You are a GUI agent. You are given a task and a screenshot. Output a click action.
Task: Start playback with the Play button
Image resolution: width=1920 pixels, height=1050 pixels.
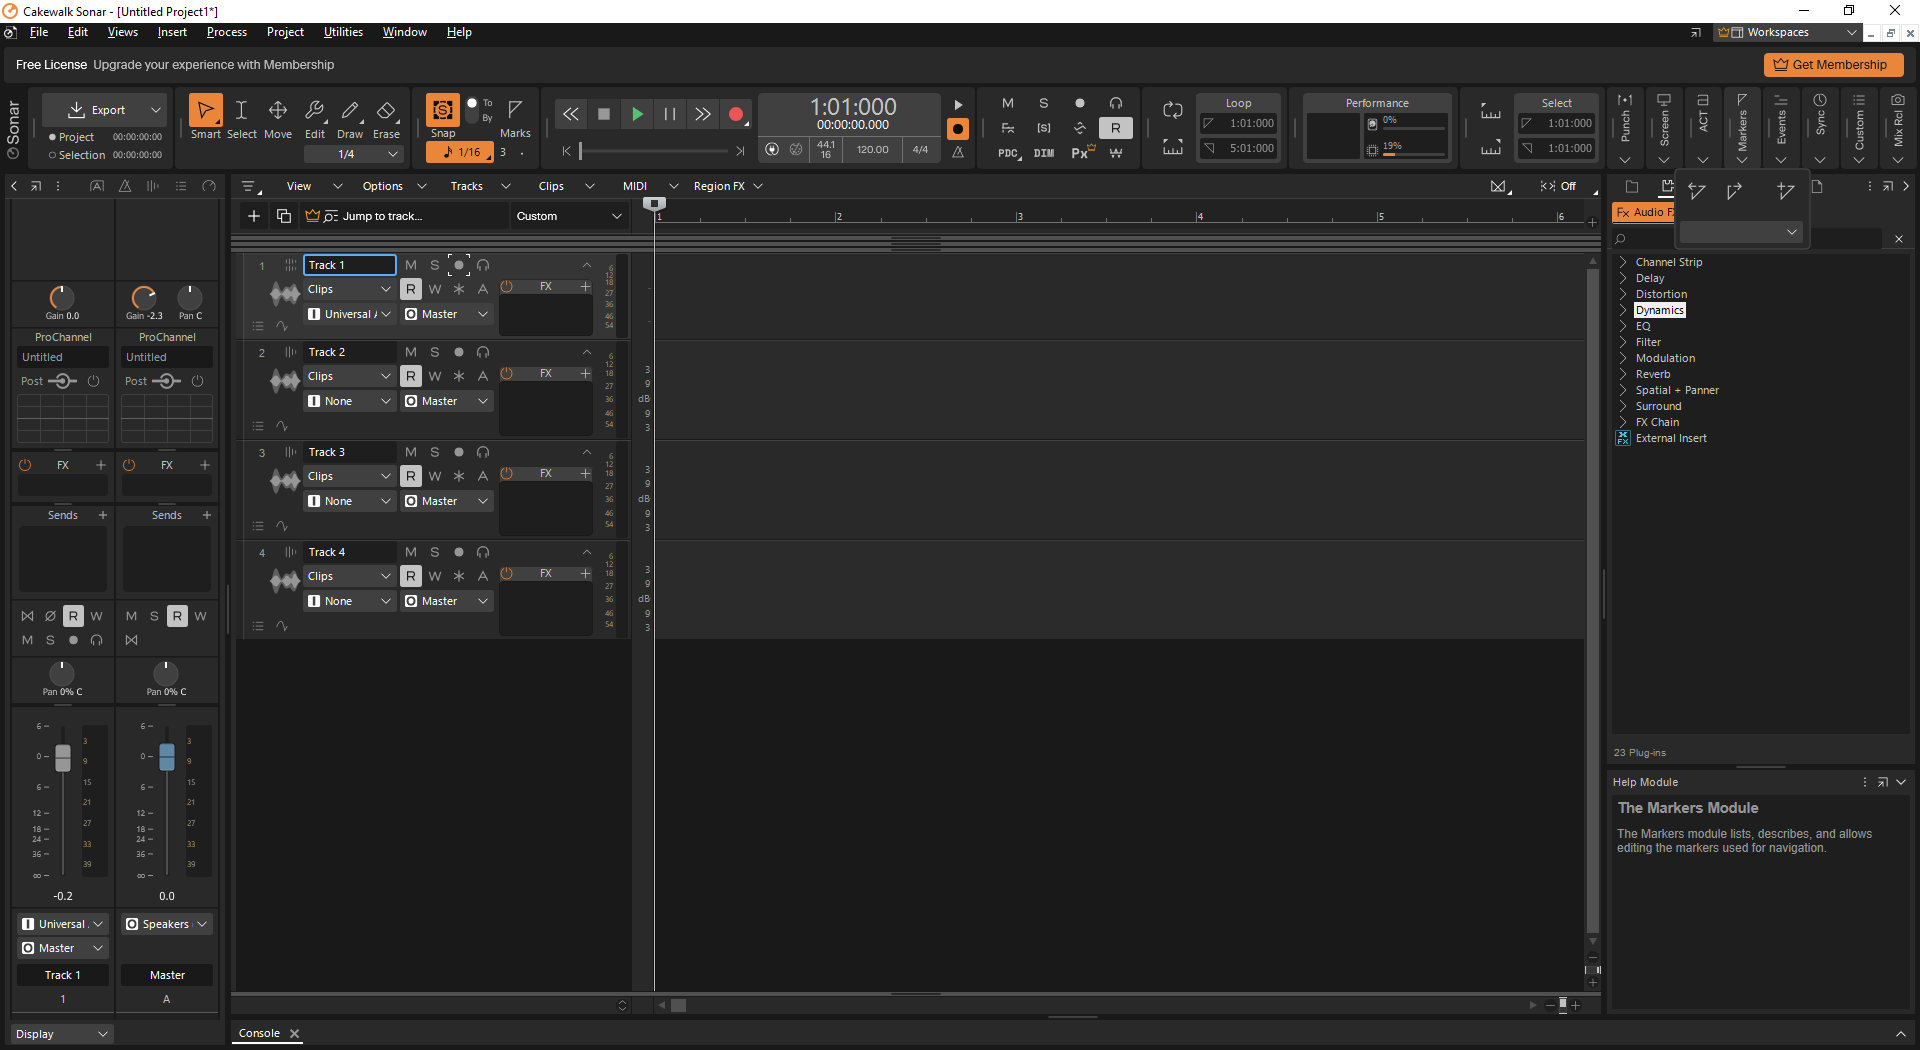[637, 114]
